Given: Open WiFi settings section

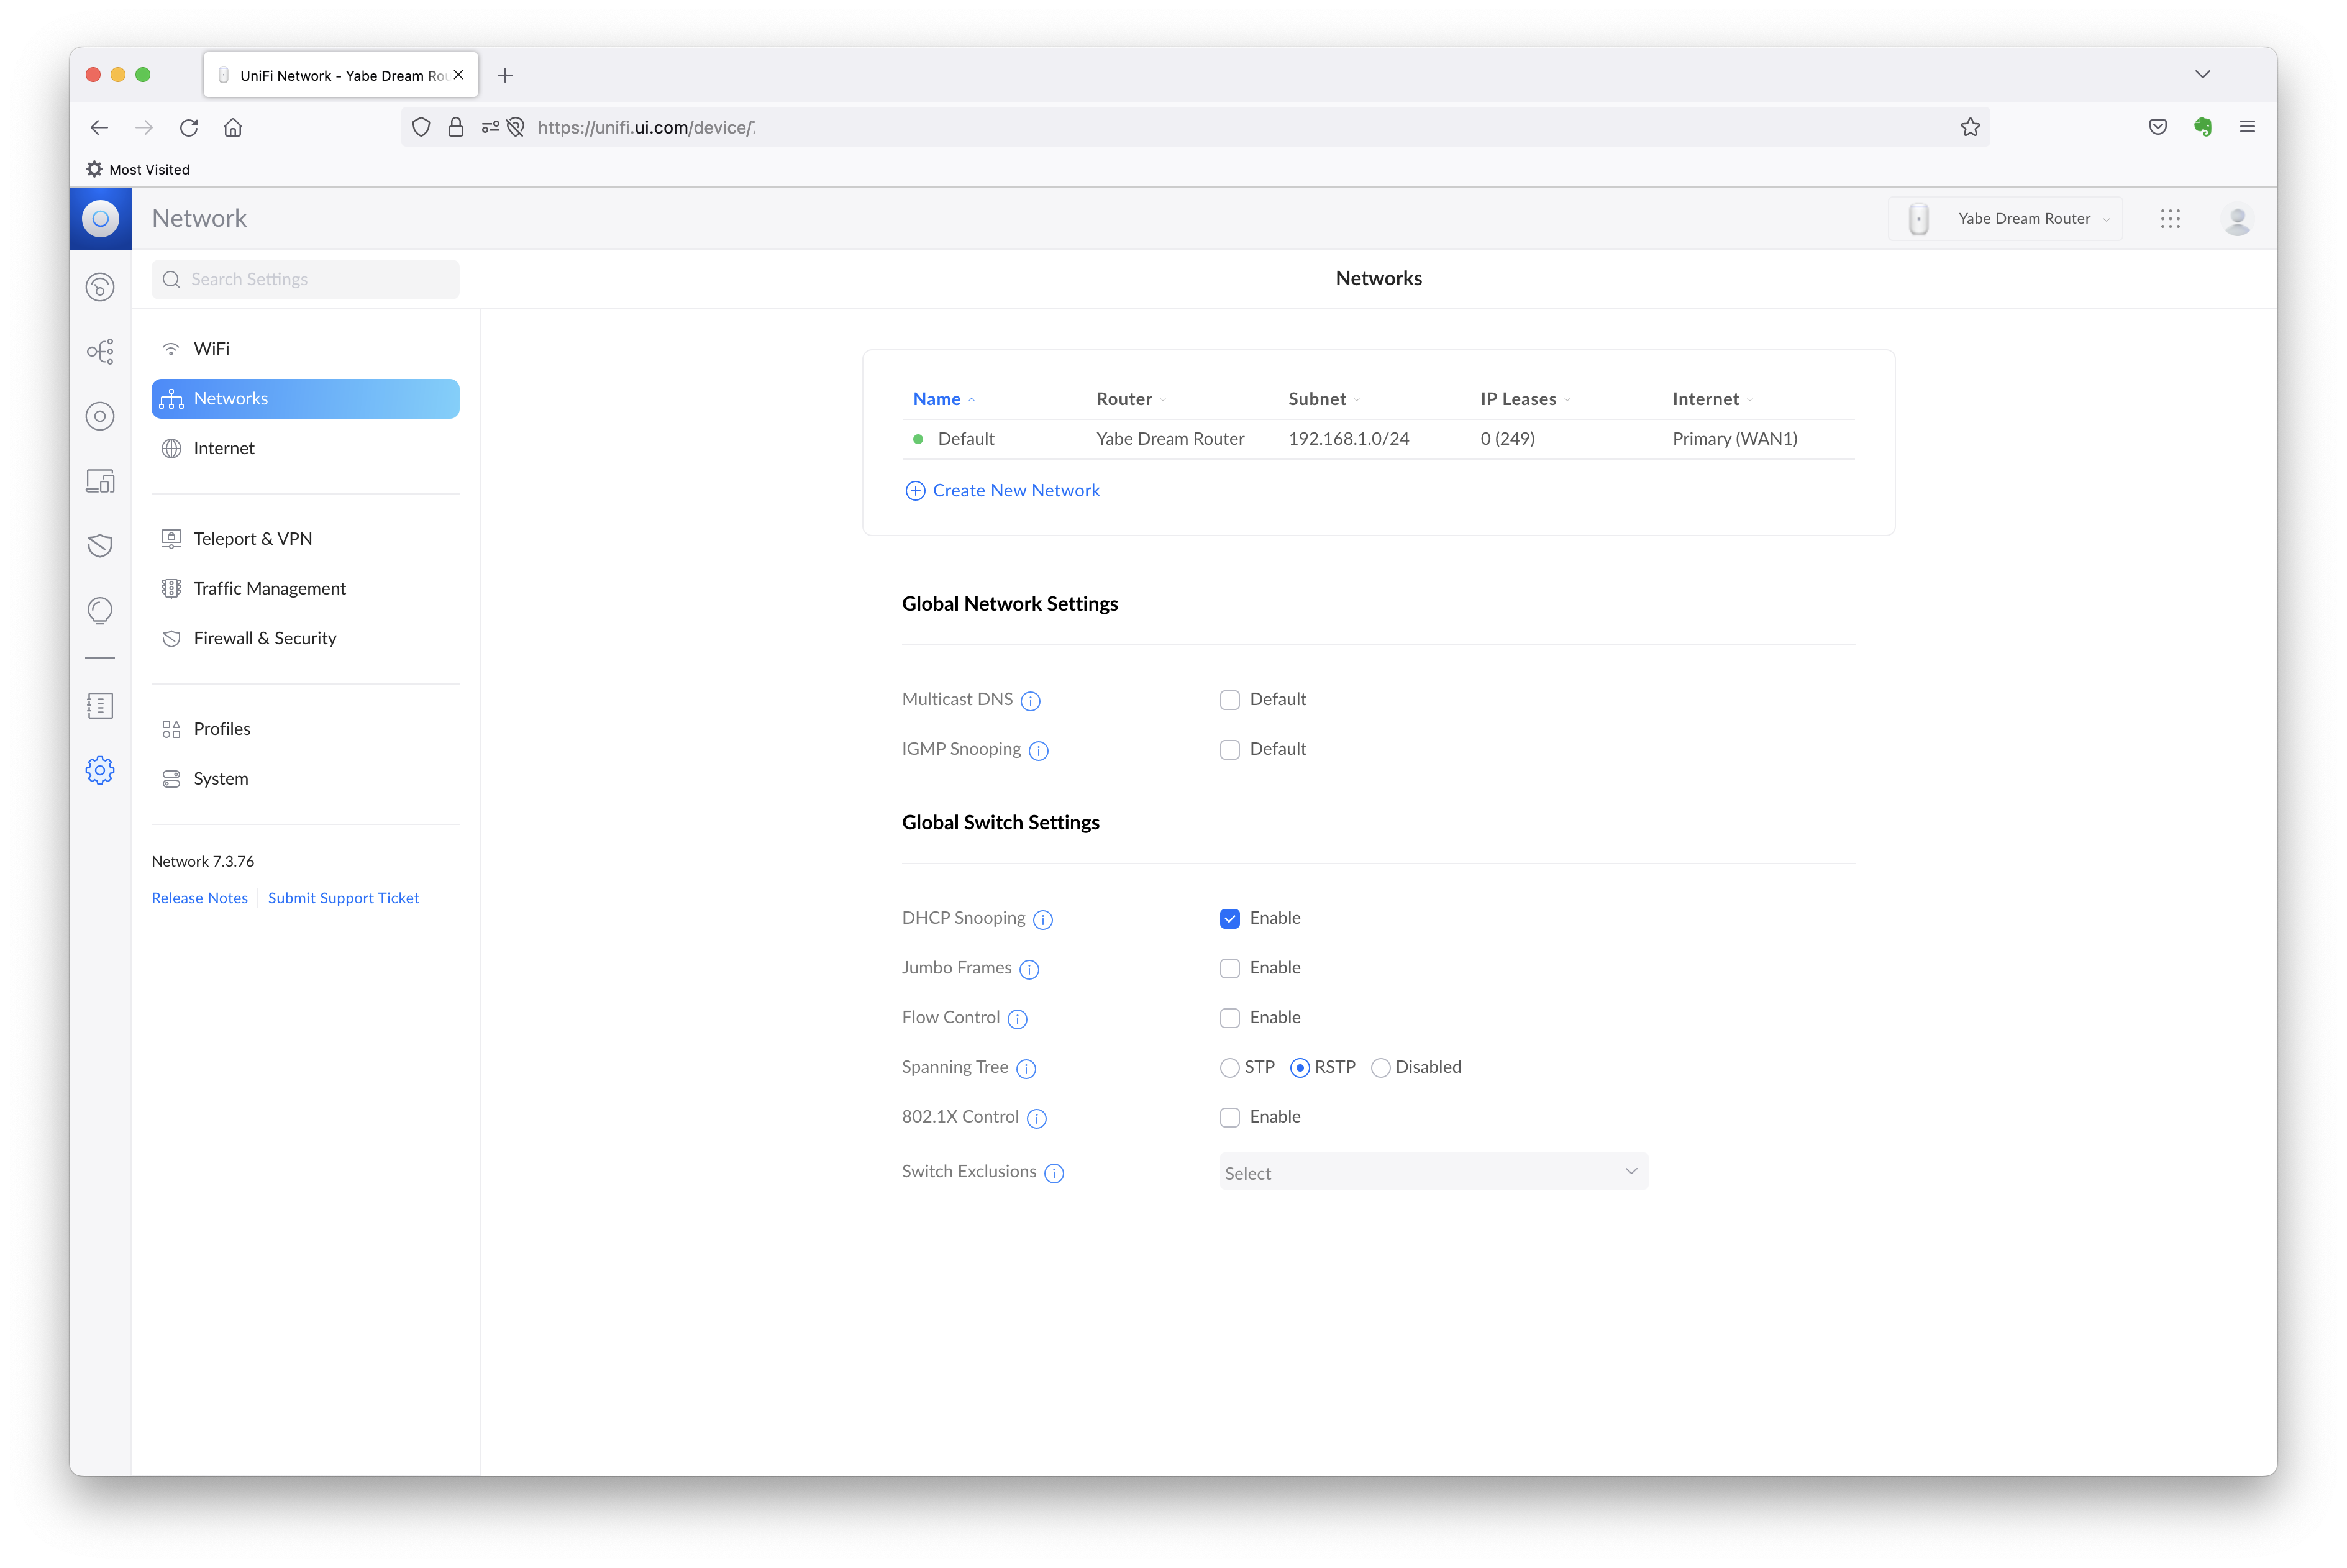Looking at the screenshot, I should [x=305, y=349].
